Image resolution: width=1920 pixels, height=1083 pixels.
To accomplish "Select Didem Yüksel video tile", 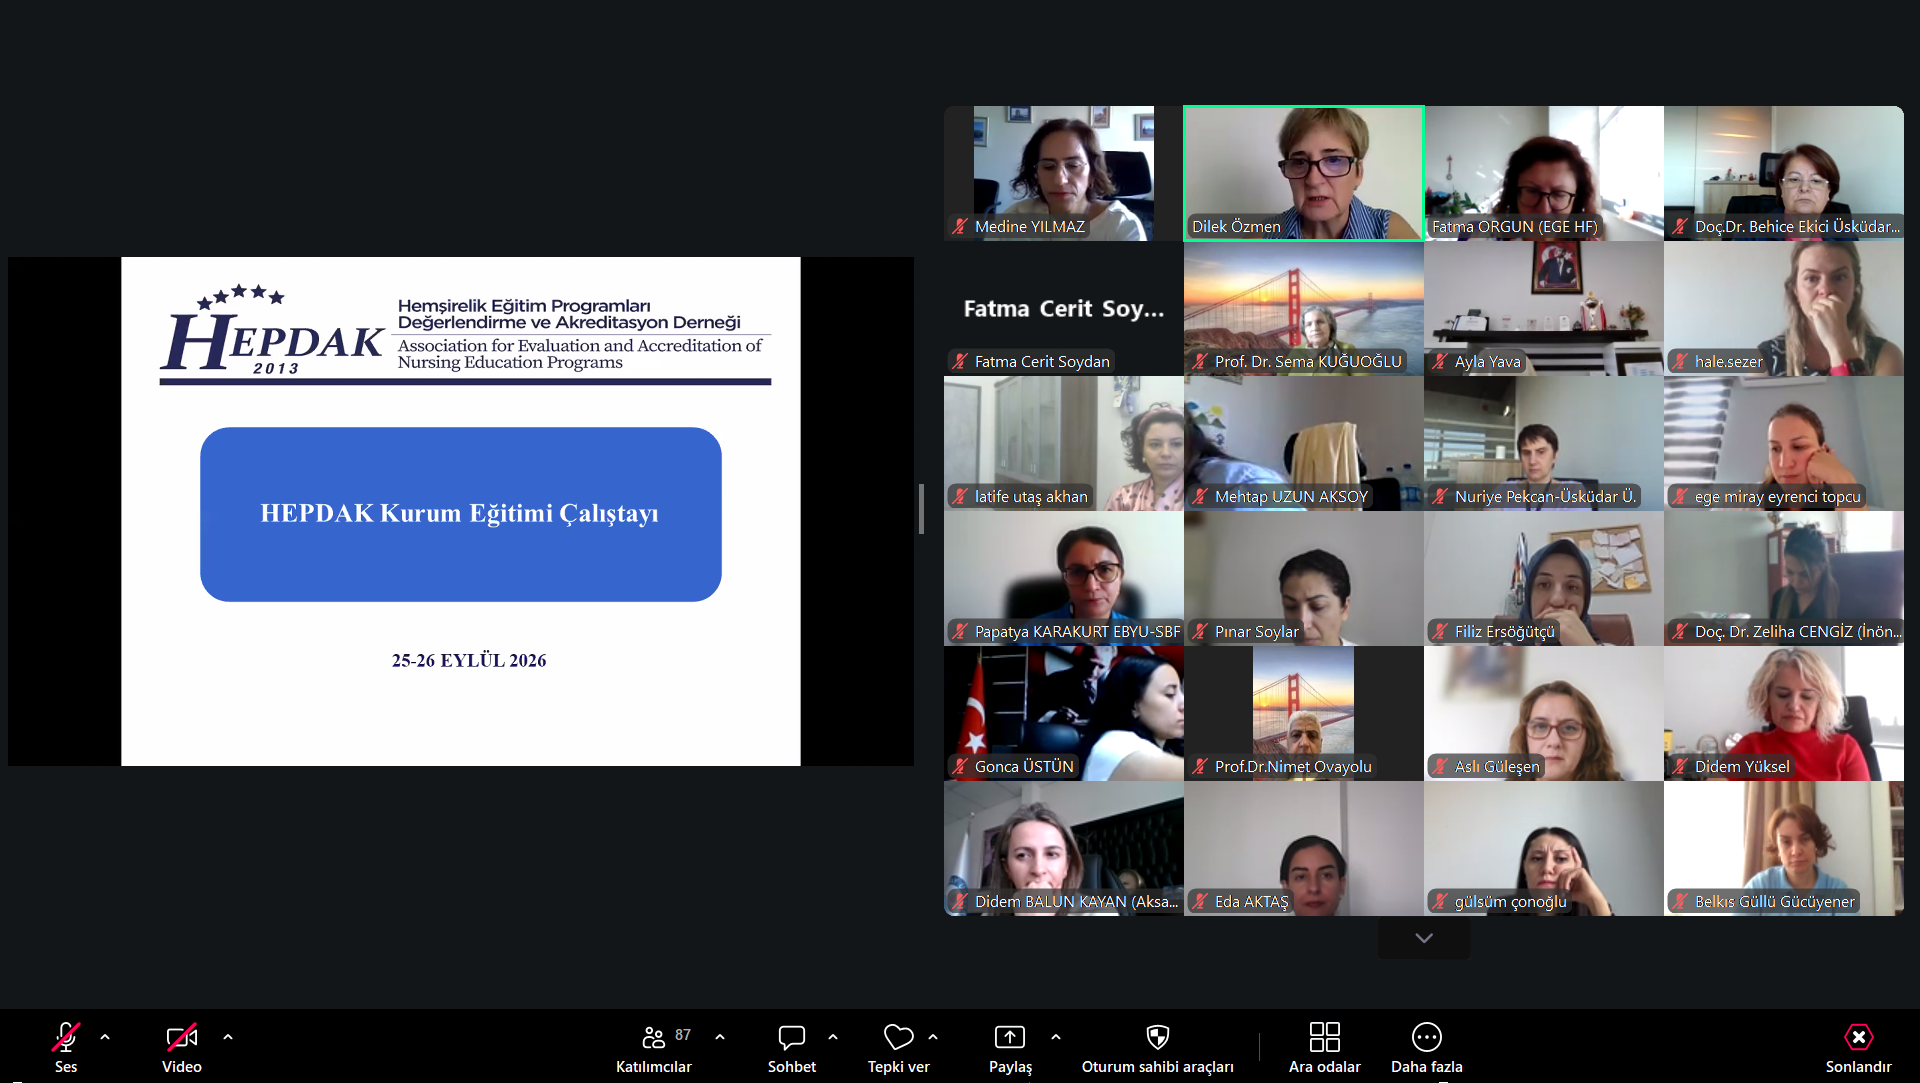I will 1784,713.
